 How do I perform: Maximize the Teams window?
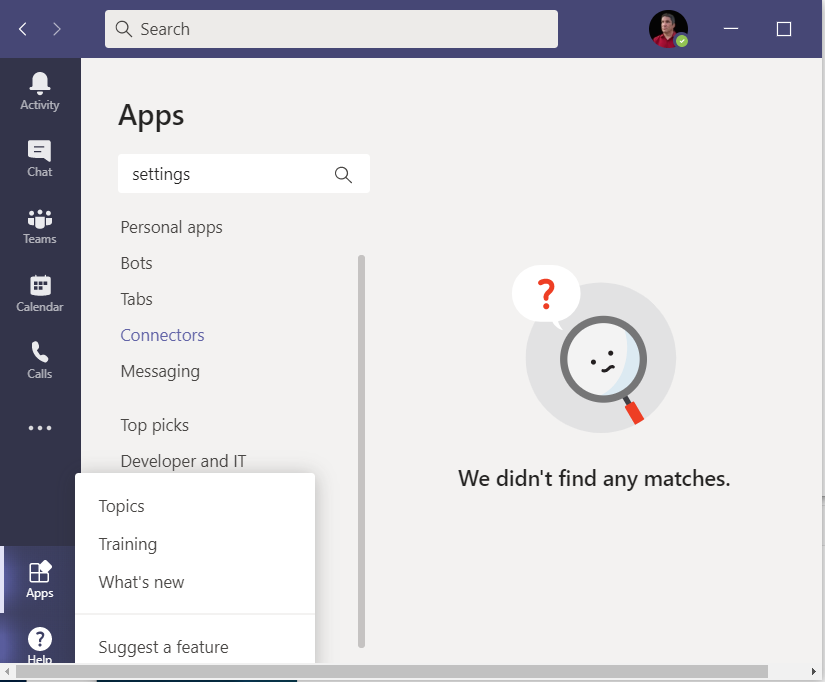pos(784,29)
